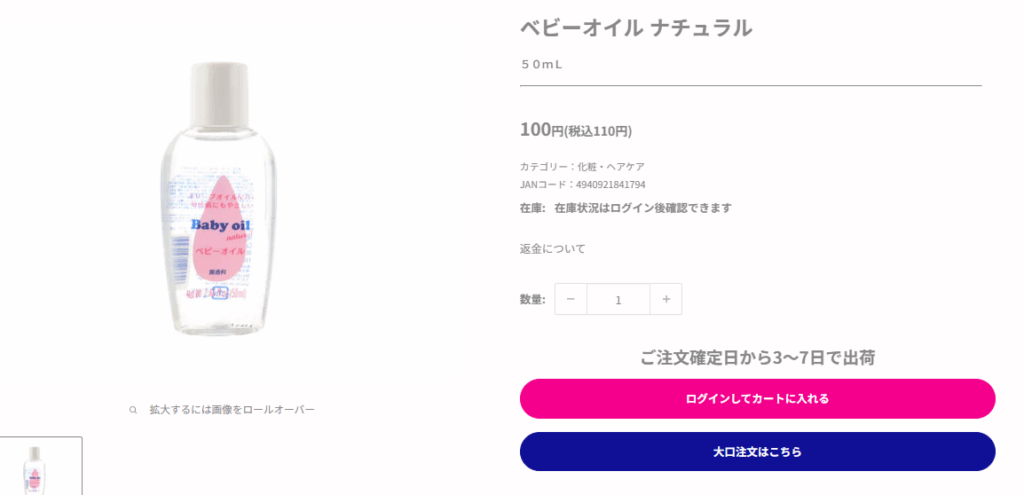Click the (税込110円) tax-included price
Screen dimensions: 1024x495
tap(598, 131)
